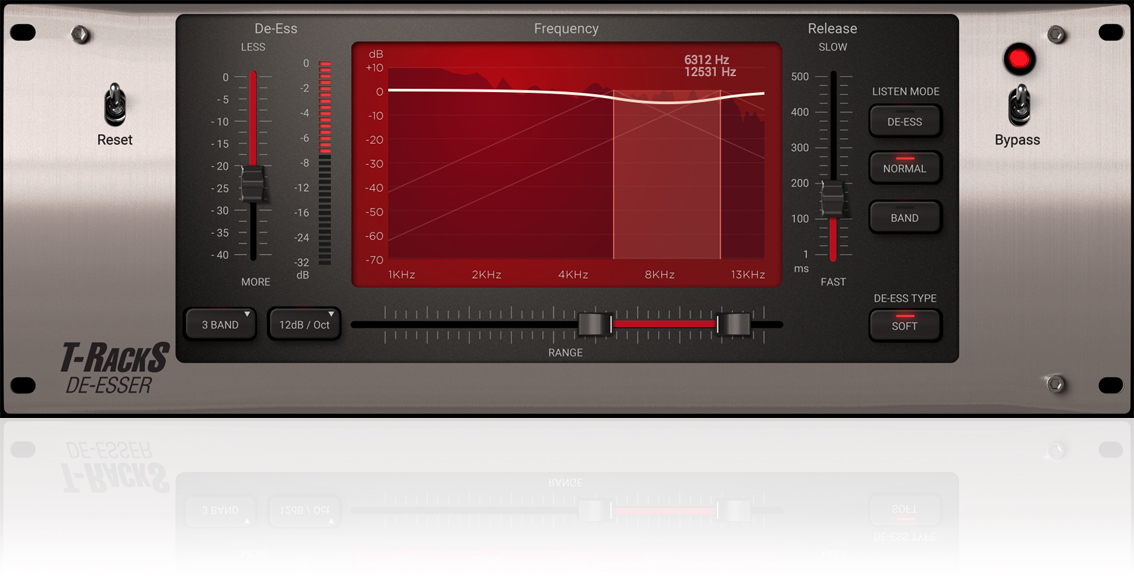Expand the 12dB / Oct slope dropdown
This screenshot has width=1134, height=580.
[305, 325]
